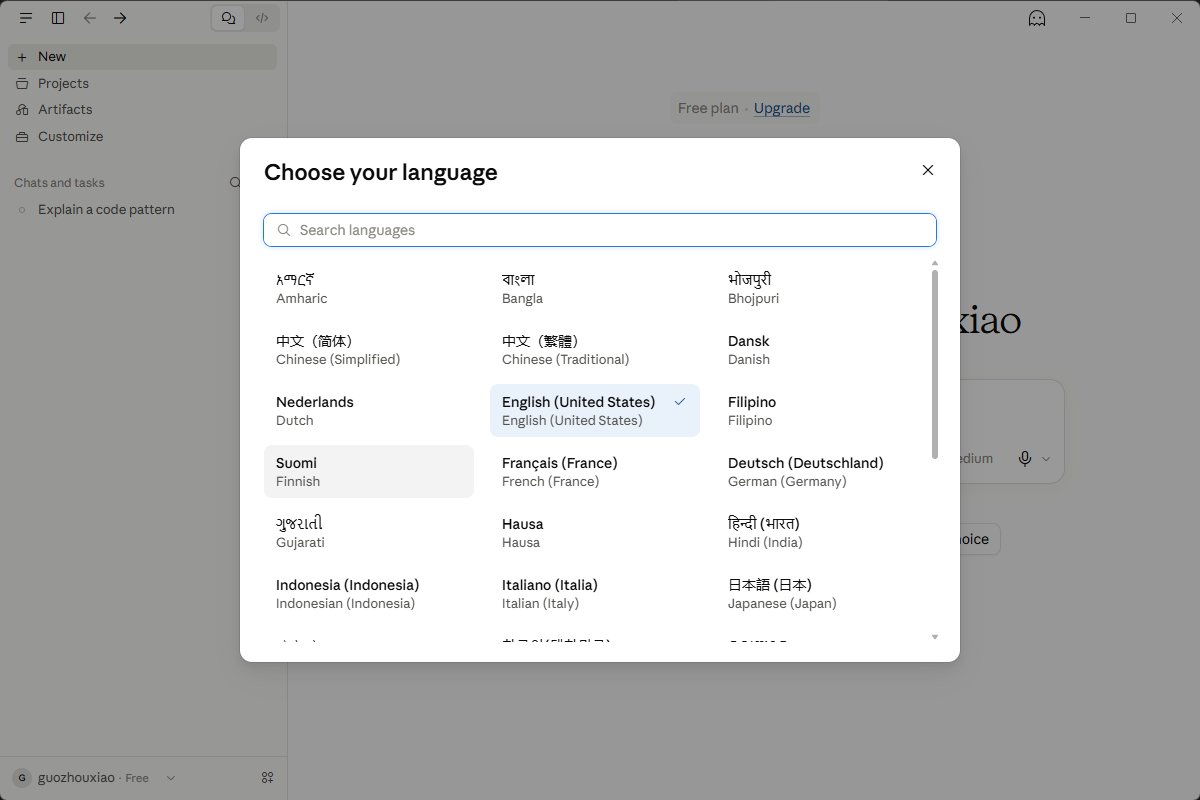This screenshot has height=800, width=1200.
Task: Click the search icon beside Chats and tasks
Action: (x=235, y=183)
